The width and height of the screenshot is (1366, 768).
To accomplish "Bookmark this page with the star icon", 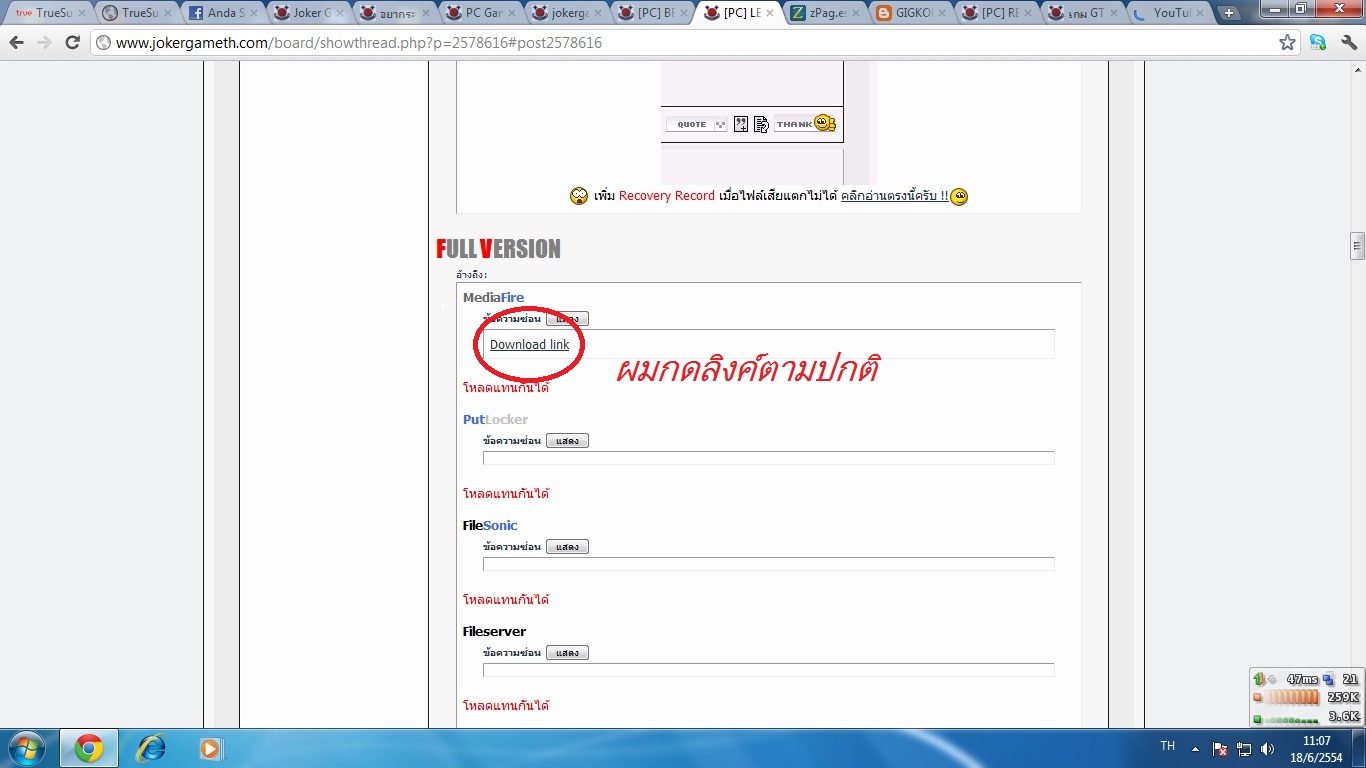I will [1287, 43].
